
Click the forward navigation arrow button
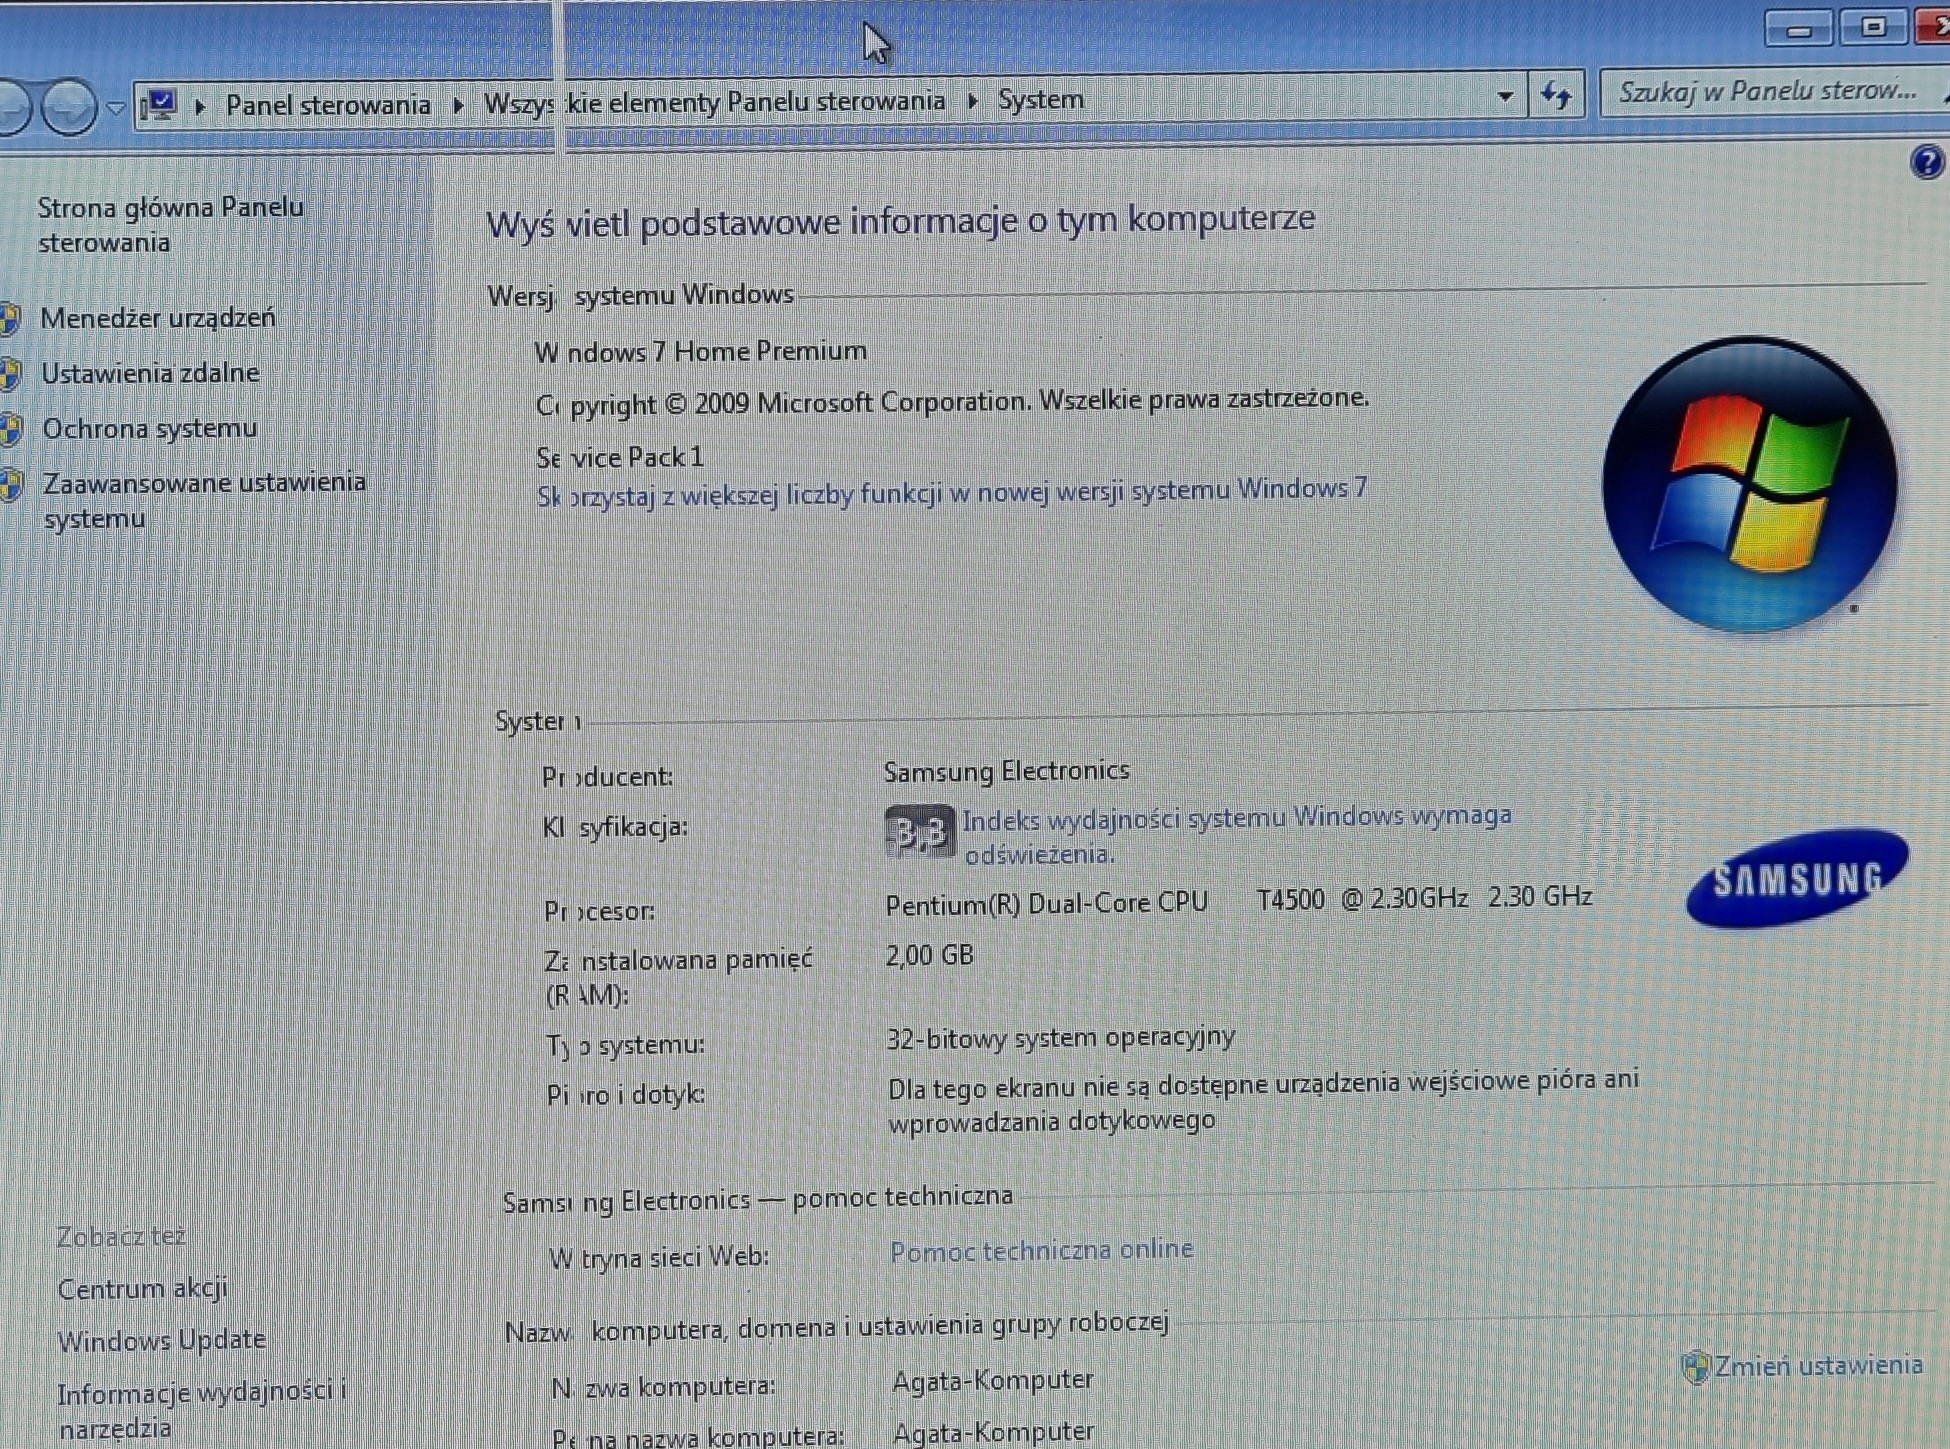[x=69, y=107]
